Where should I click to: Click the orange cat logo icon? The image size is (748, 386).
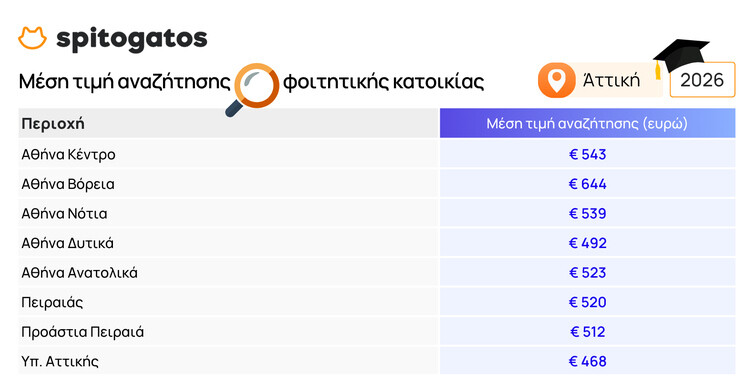32,38
